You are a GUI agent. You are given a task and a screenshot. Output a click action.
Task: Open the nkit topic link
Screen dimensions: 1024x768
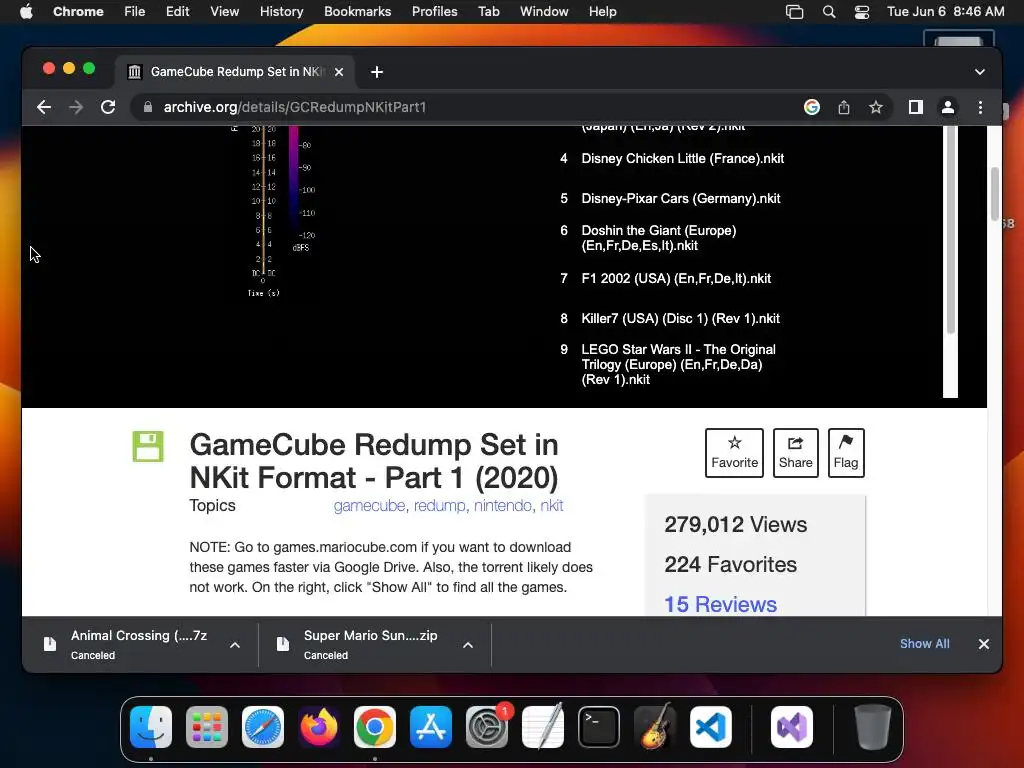pos(552,505)
